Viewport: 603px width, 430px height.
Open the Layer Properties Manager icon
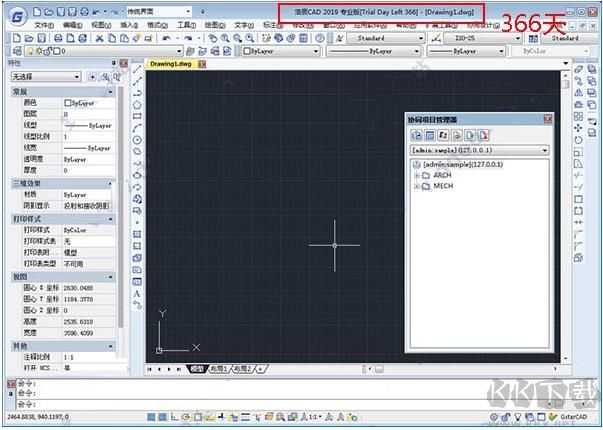click(x=17, y=51)
